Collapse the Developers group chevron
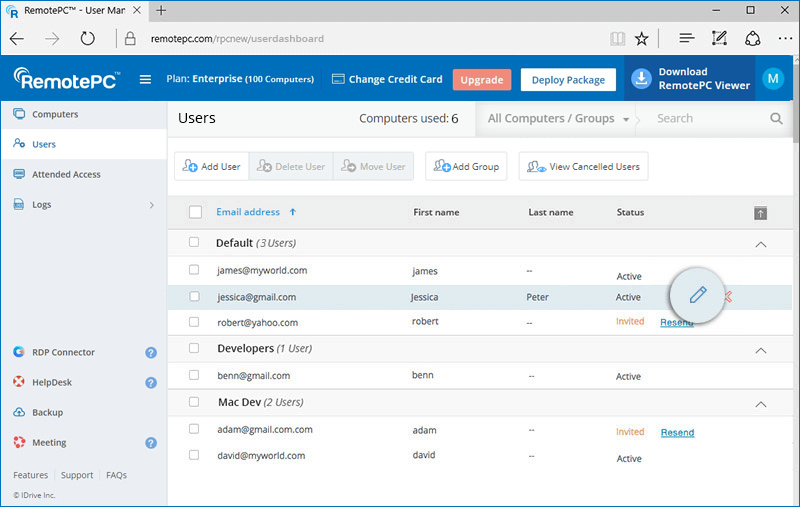800x507 pixels. click(x=761, y=350)
